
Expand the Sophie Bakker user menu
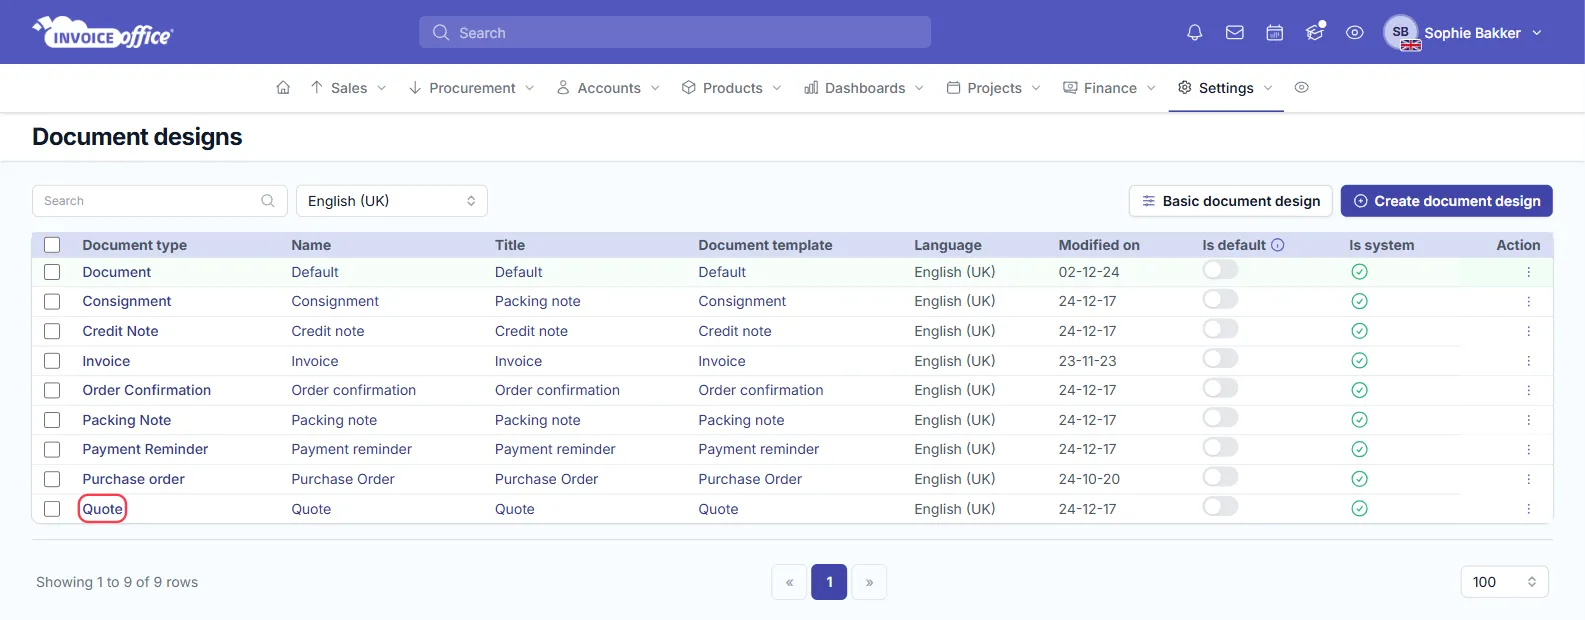[1483, 33]
